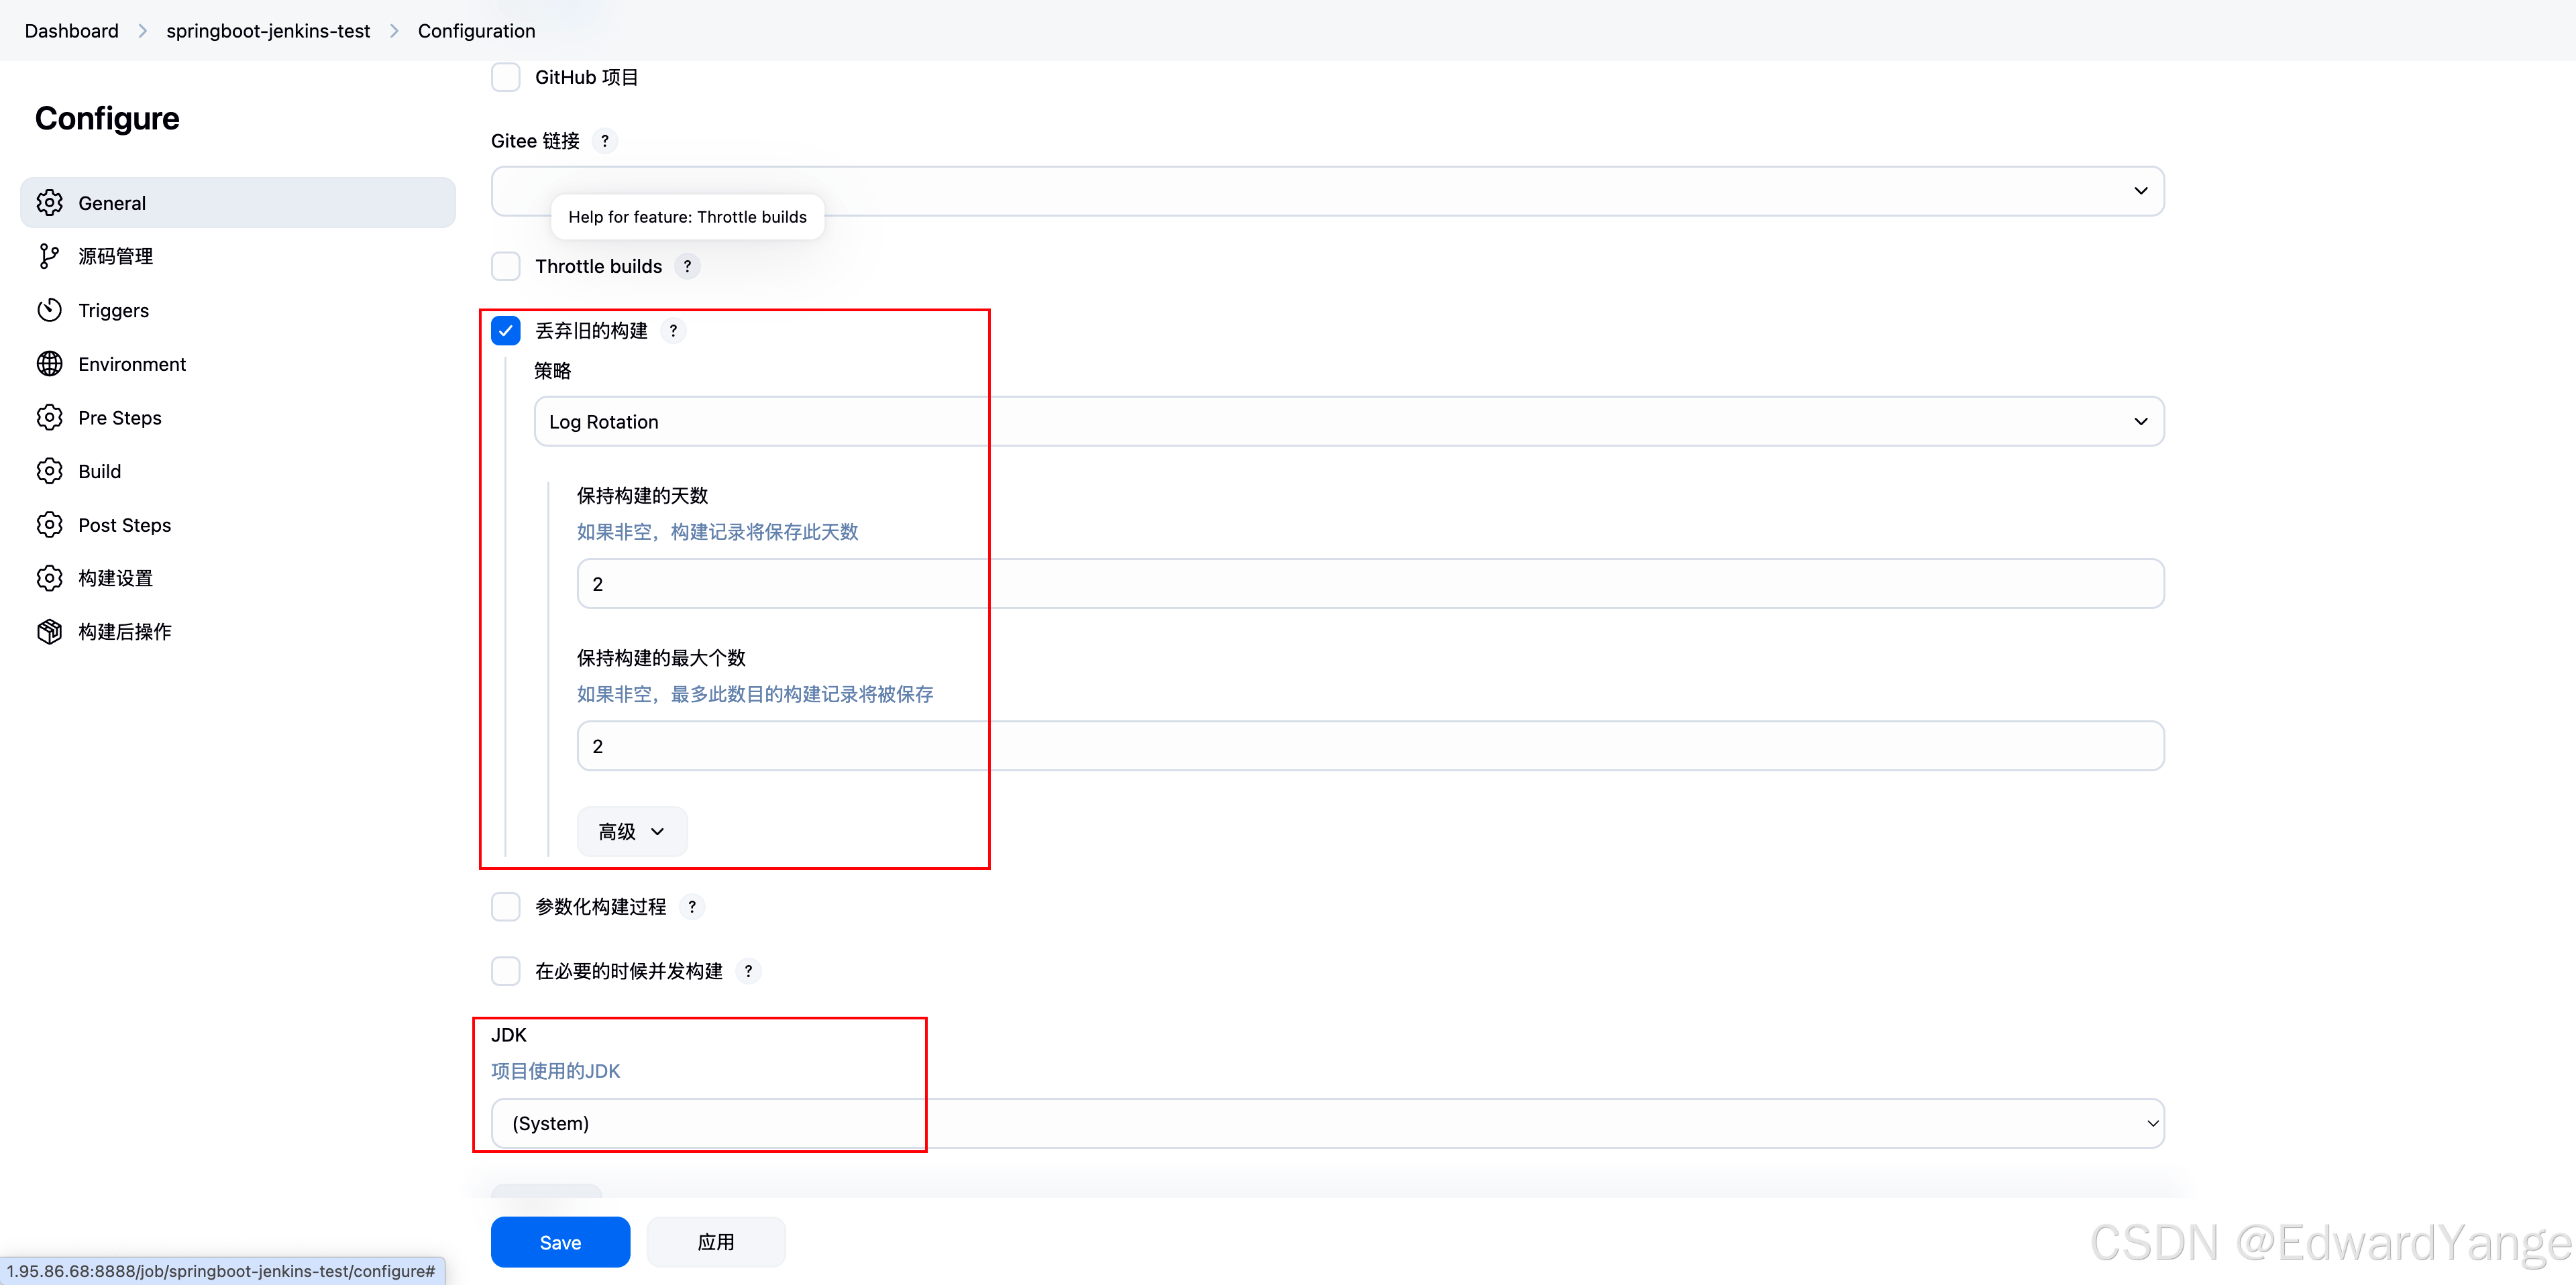The image size is (2576, 1285).
Task: Click the Save button
Action: (x=560, y=1242)
